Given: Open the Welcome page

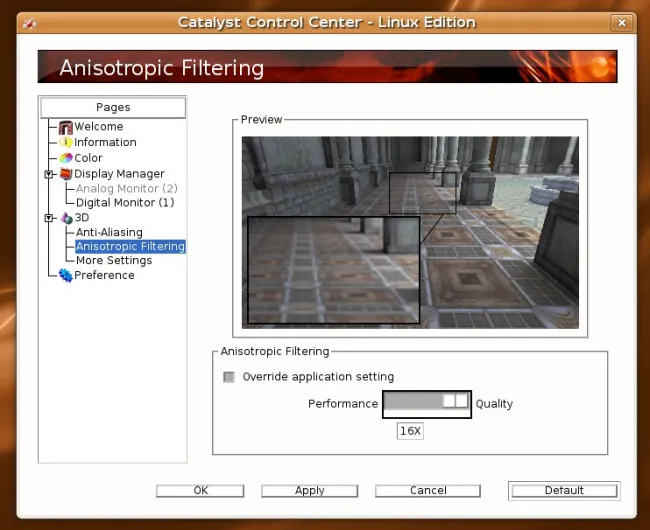Looking at the screenshot, I should (x=99, y=126).
